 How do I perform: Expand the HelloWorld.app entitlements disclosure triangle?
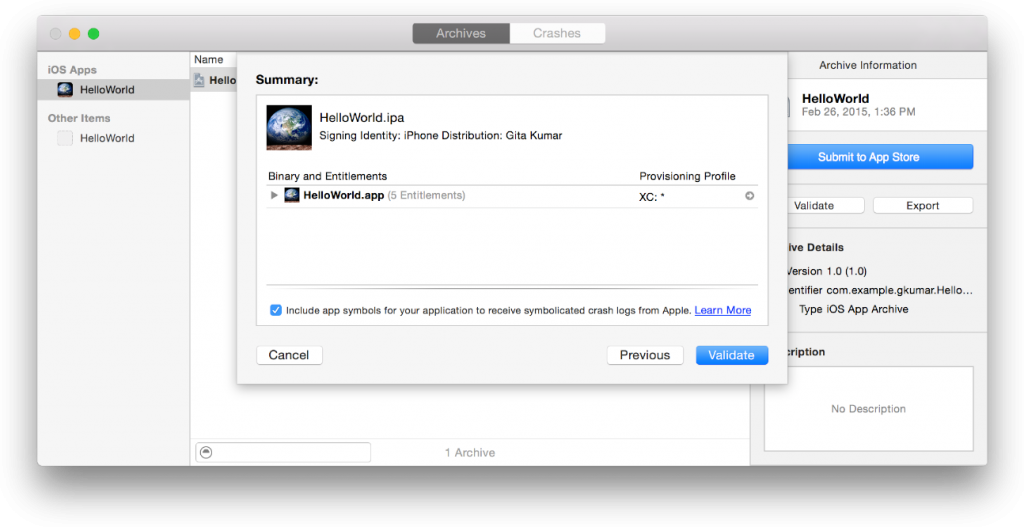[274, 195]
